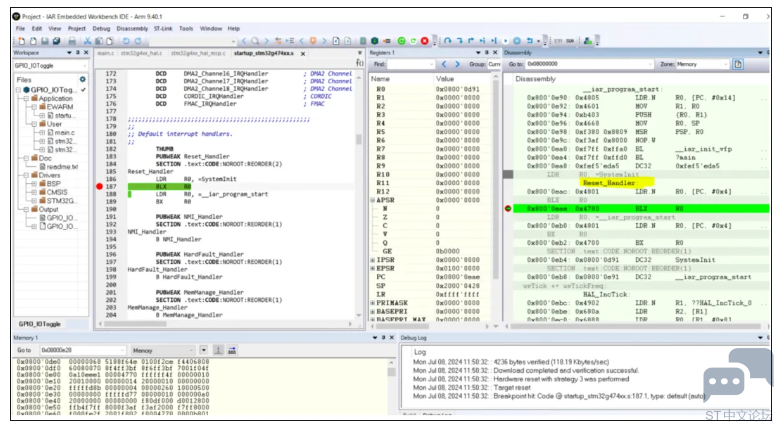The image size is (782, 431).
Task: Click the Registers previous-match left arrow
Action: coord(444,64)
